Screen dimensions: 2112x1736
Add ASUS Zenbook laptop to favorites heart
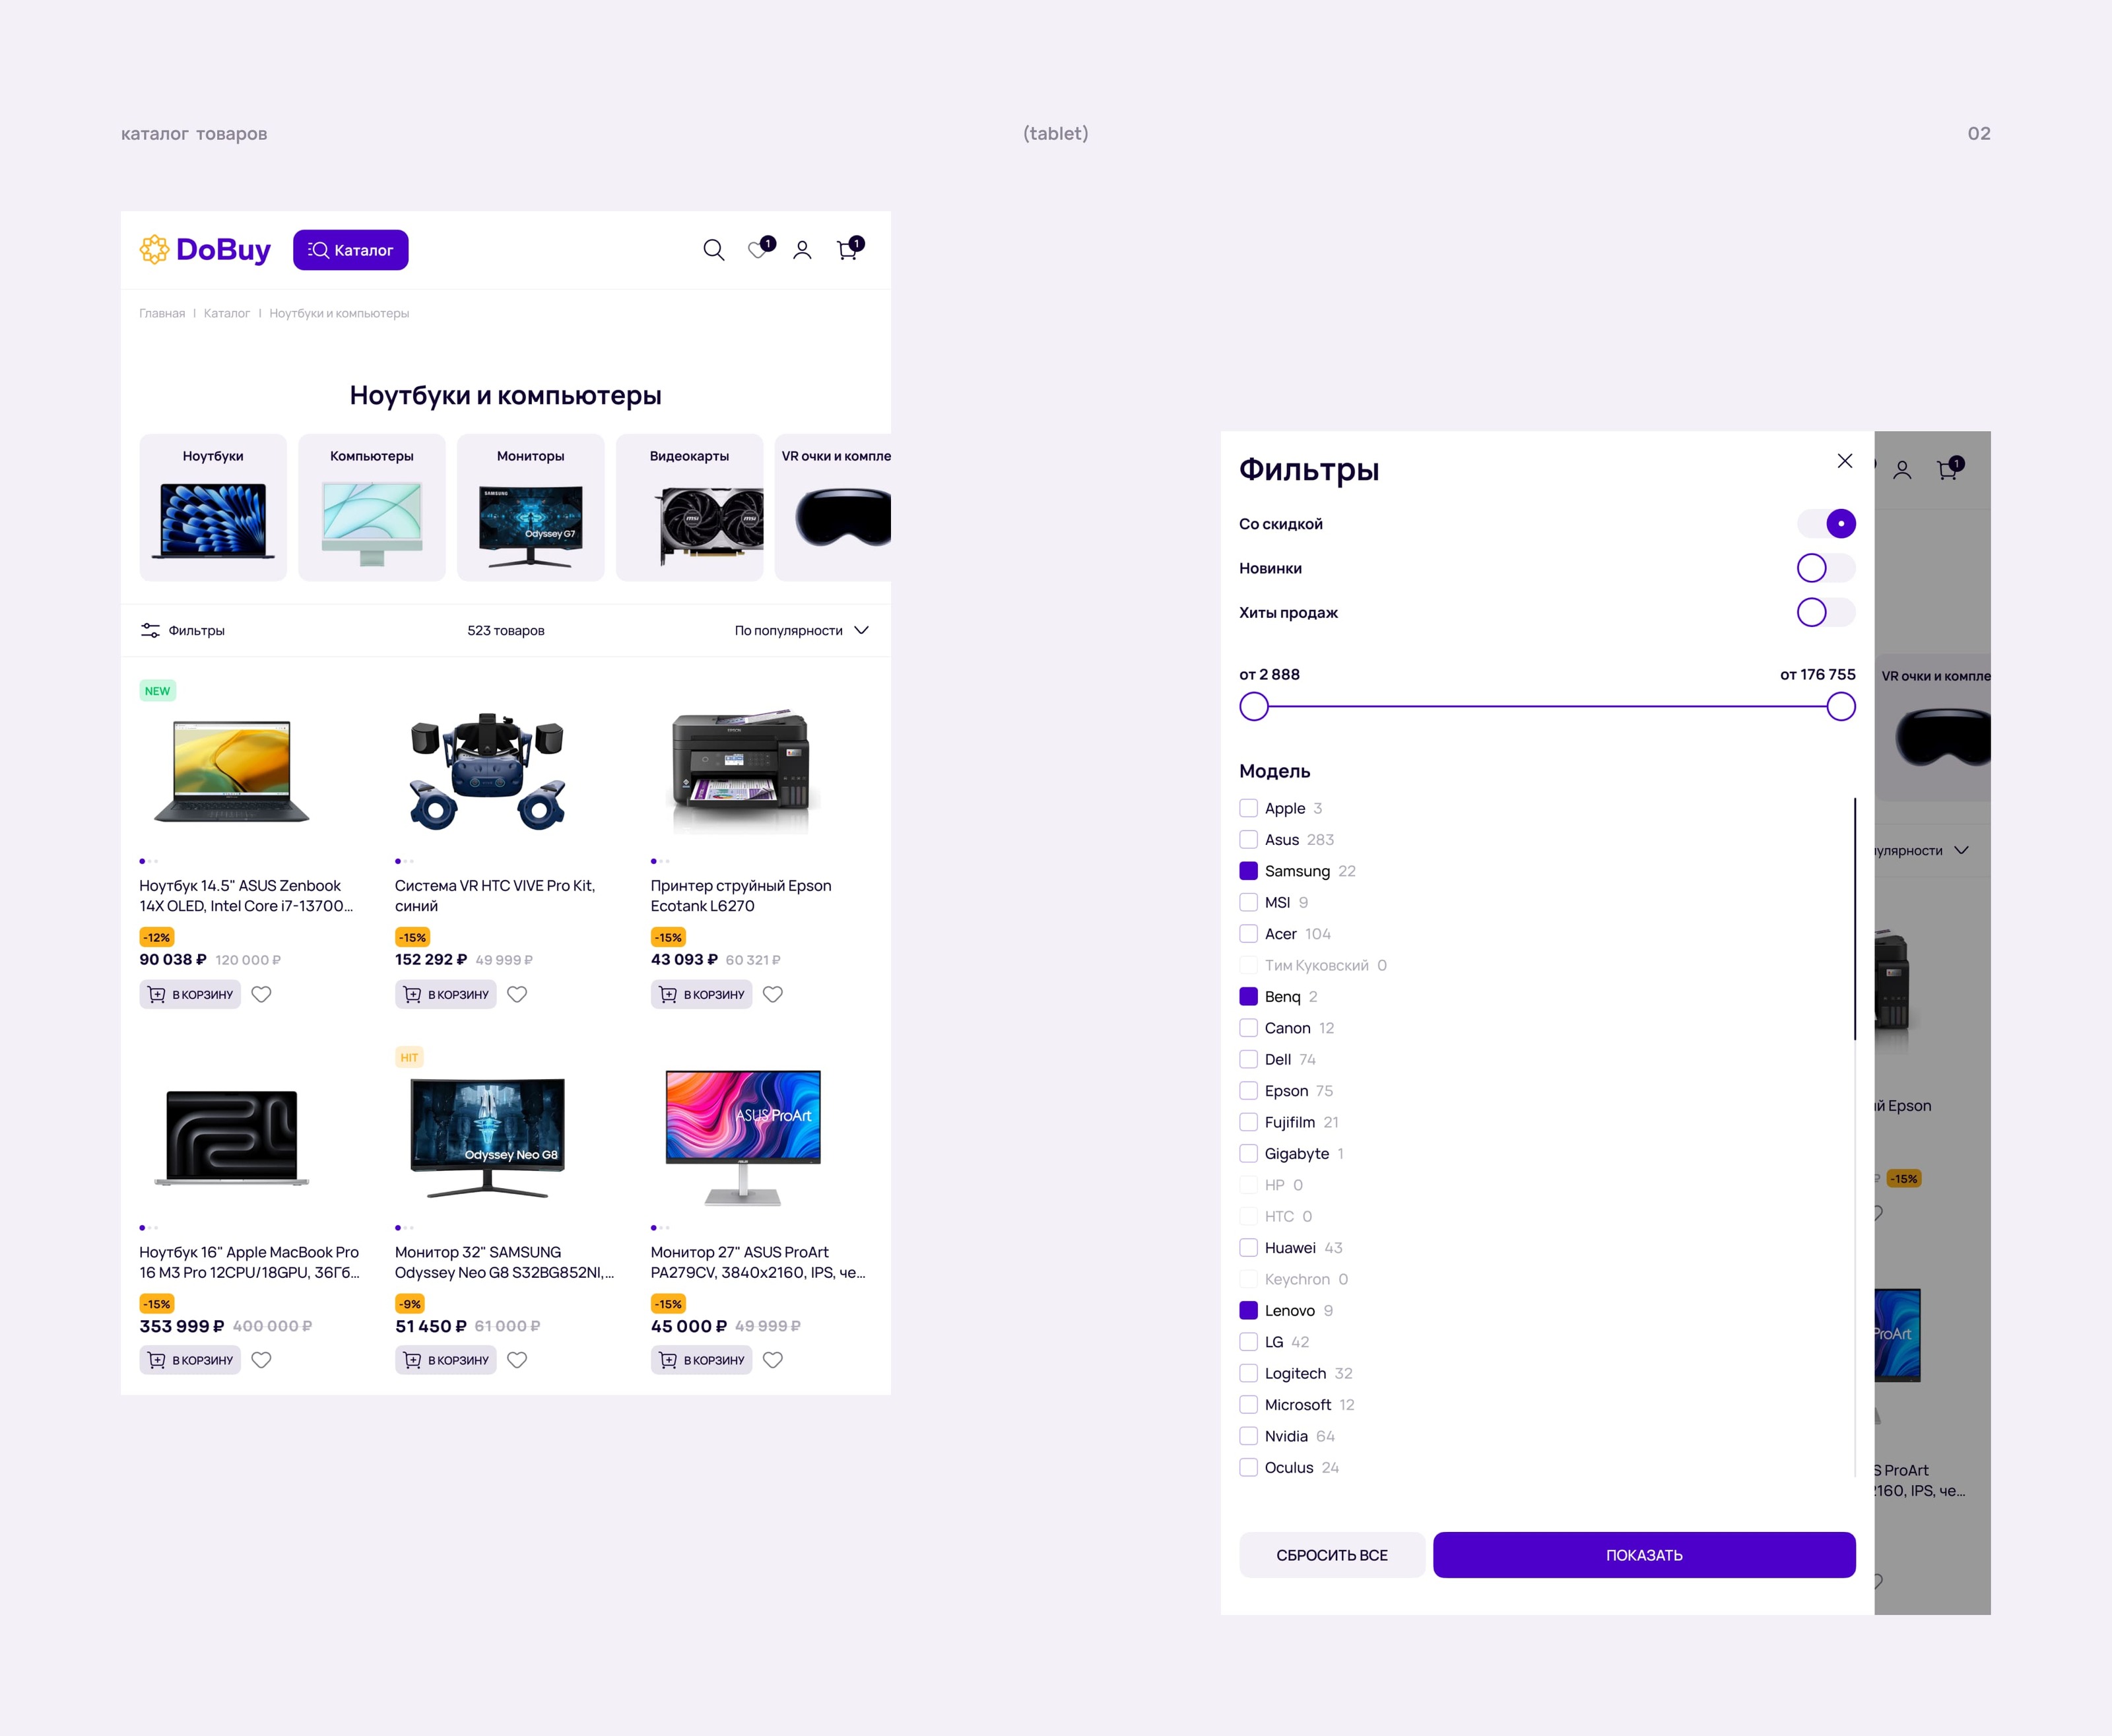pyautogui.click(x=261, y=994)
